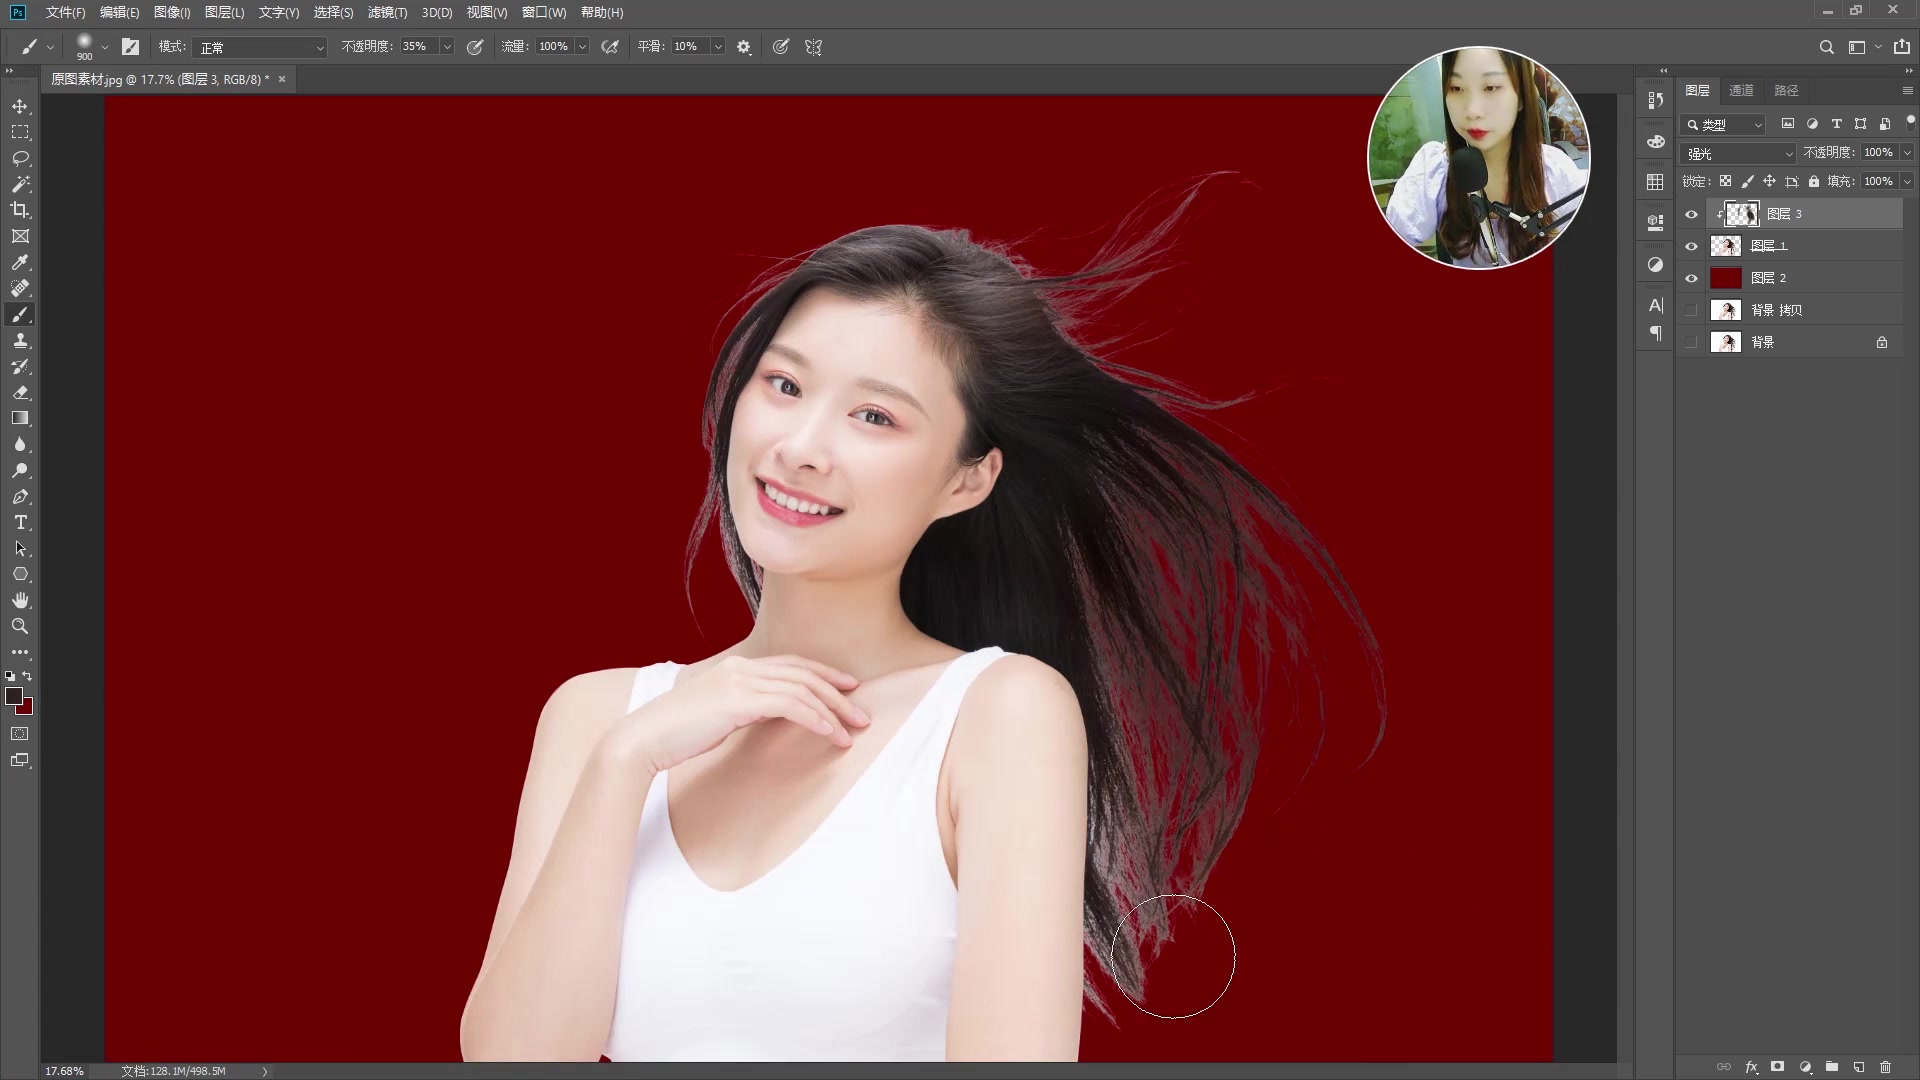Select the Clone Stamp tool

coord(20,340)
